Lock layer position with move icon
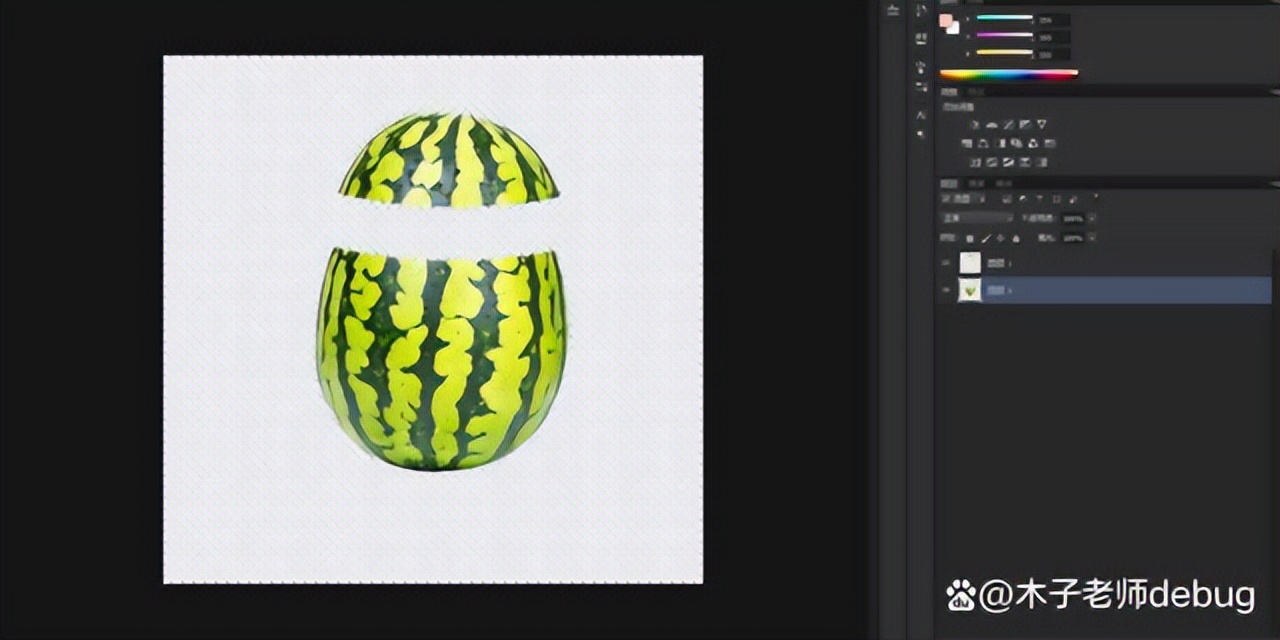This screenshot has height=640, width=1280. pos(1000,239)
